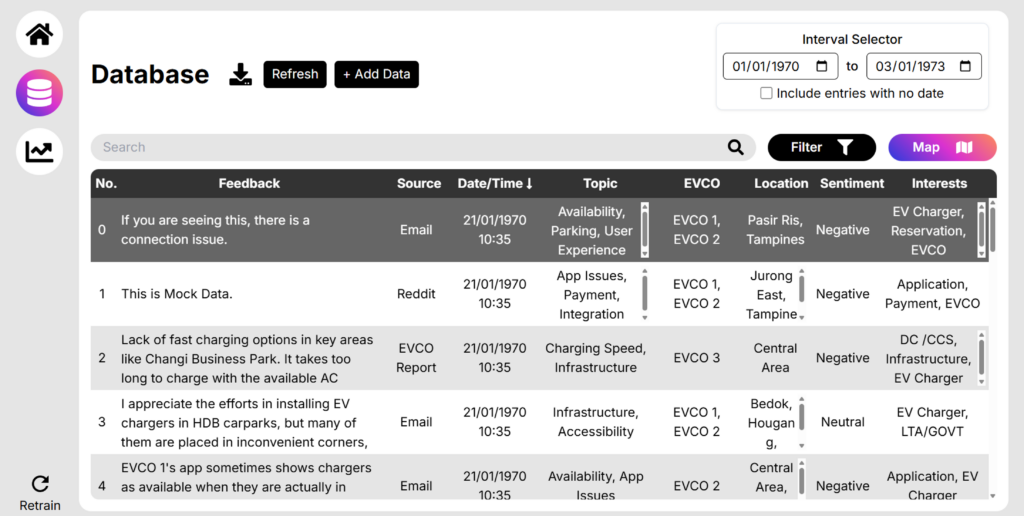Viewport: 1024px width, 516px height.
Task: Click the search magnifier icon
Action: [x=736, y=148]
